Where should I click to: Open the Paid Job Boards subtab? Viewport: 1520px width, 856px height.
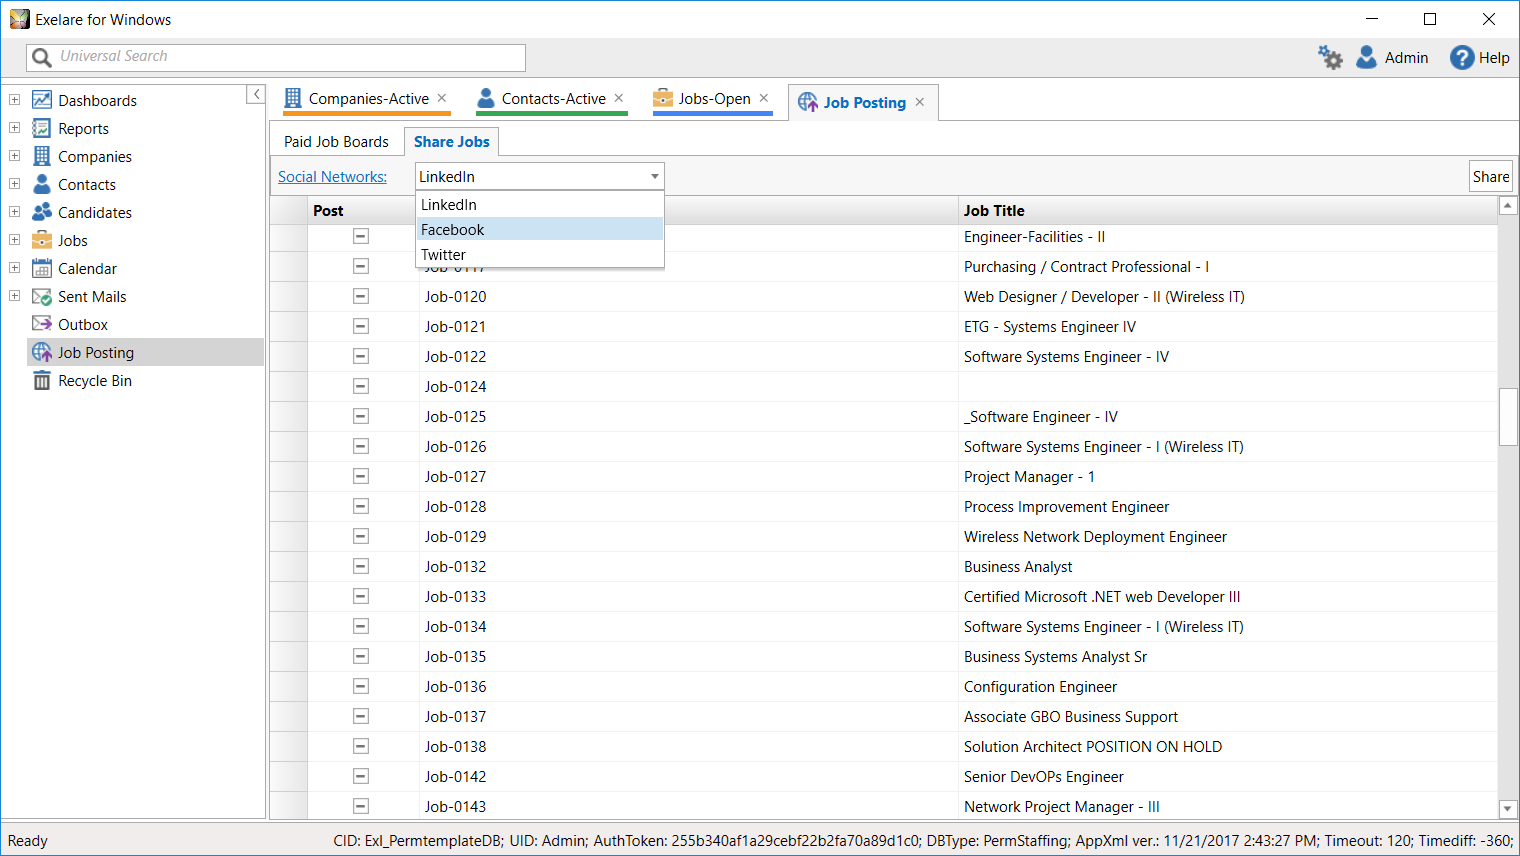[336, 142]
